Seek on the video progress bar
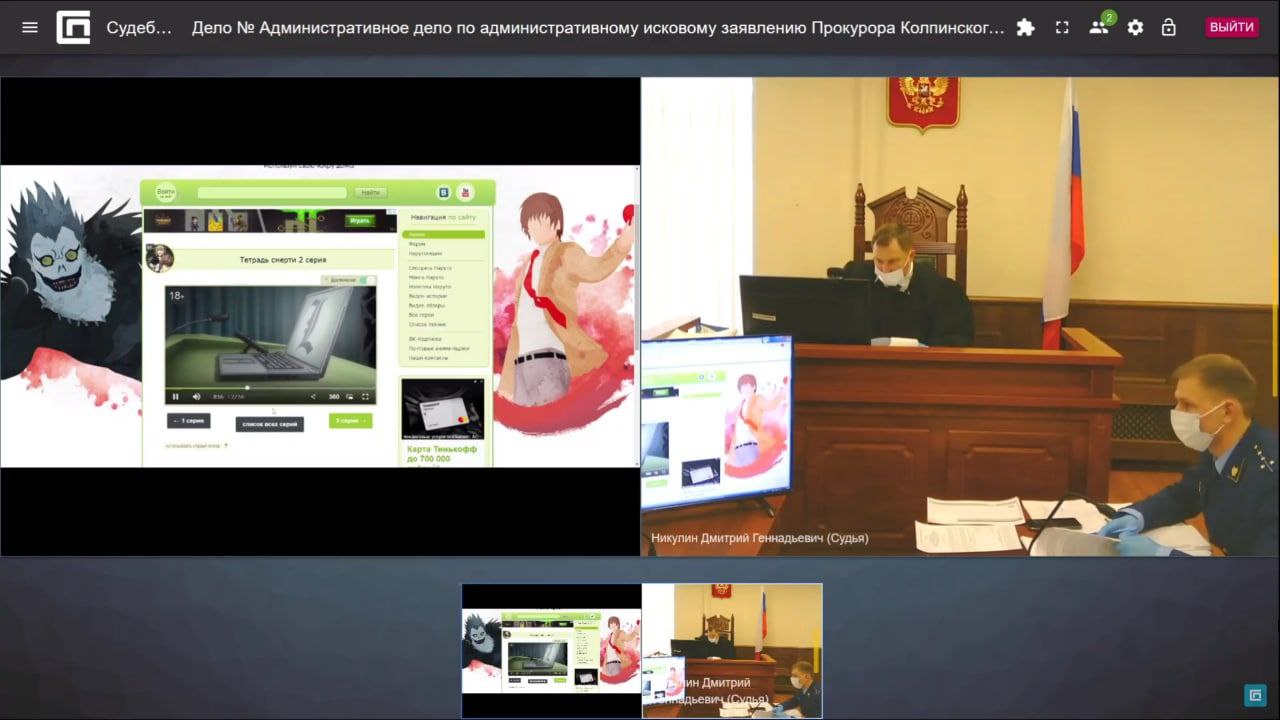Viewport: 1280px width, 720px height. click(270, 387)
